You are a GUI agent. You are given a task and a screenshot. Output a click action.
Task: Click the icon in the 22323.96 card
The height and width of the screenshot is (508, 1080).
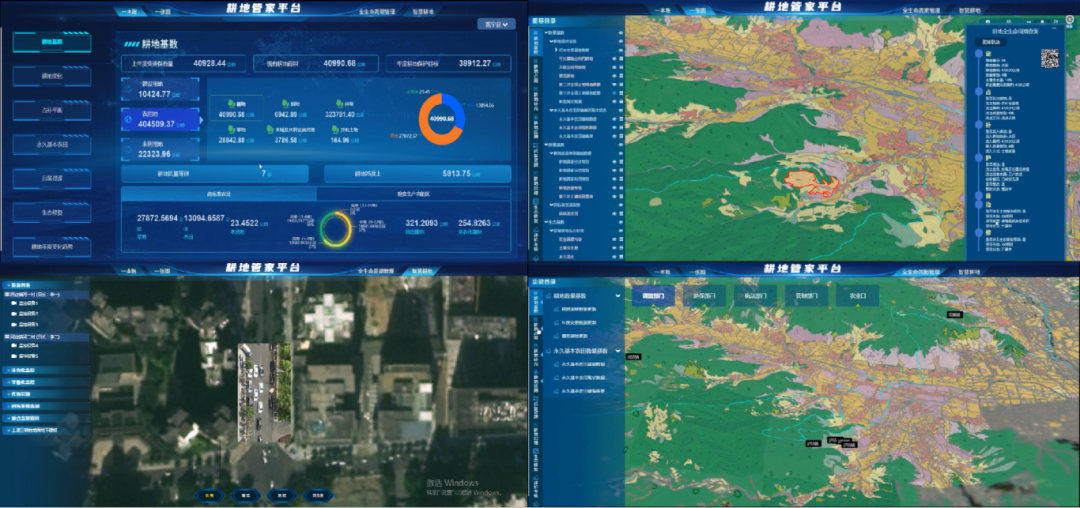[x=127, y=149]
